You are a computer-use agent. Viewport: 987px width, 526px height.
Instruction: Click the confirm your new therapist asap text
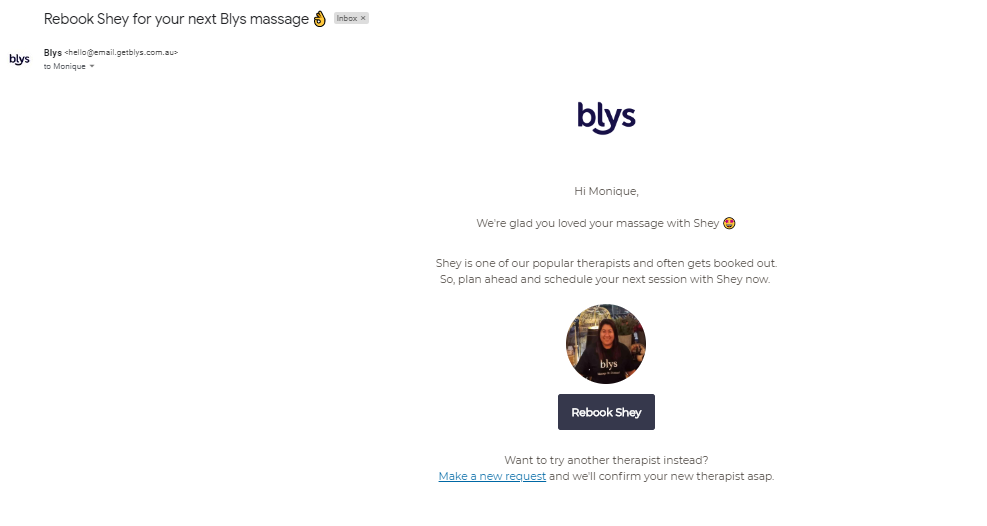686,476
